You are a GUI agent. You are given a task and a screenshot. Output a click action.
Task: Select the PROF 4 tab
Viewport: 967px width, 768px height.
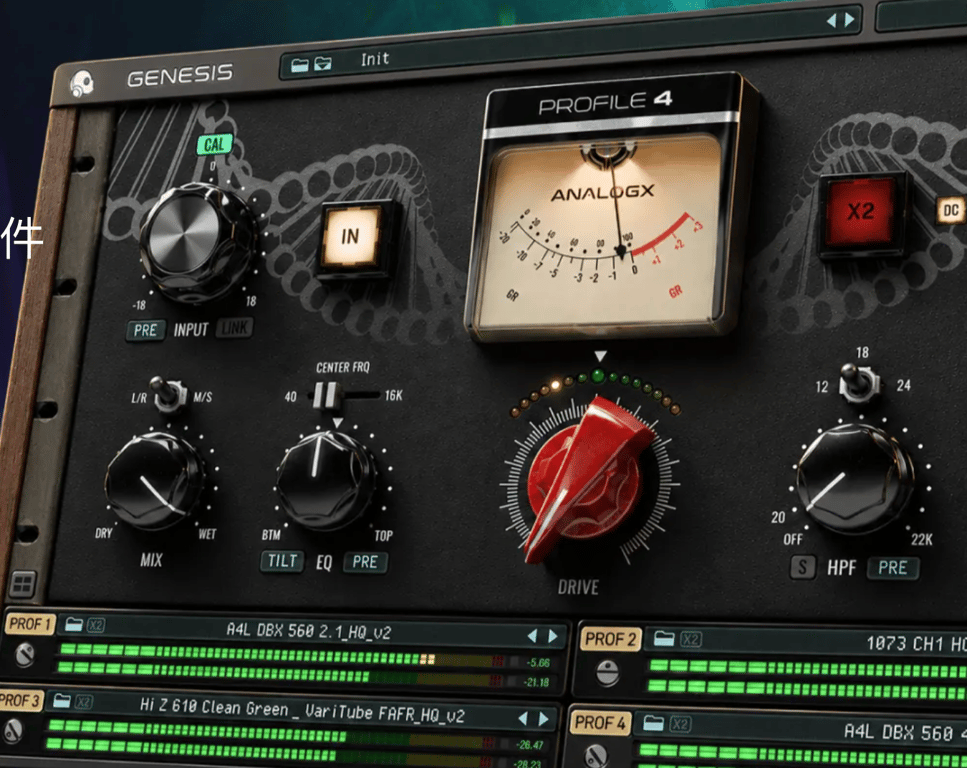pyautogui.click(x=599, y=722)
